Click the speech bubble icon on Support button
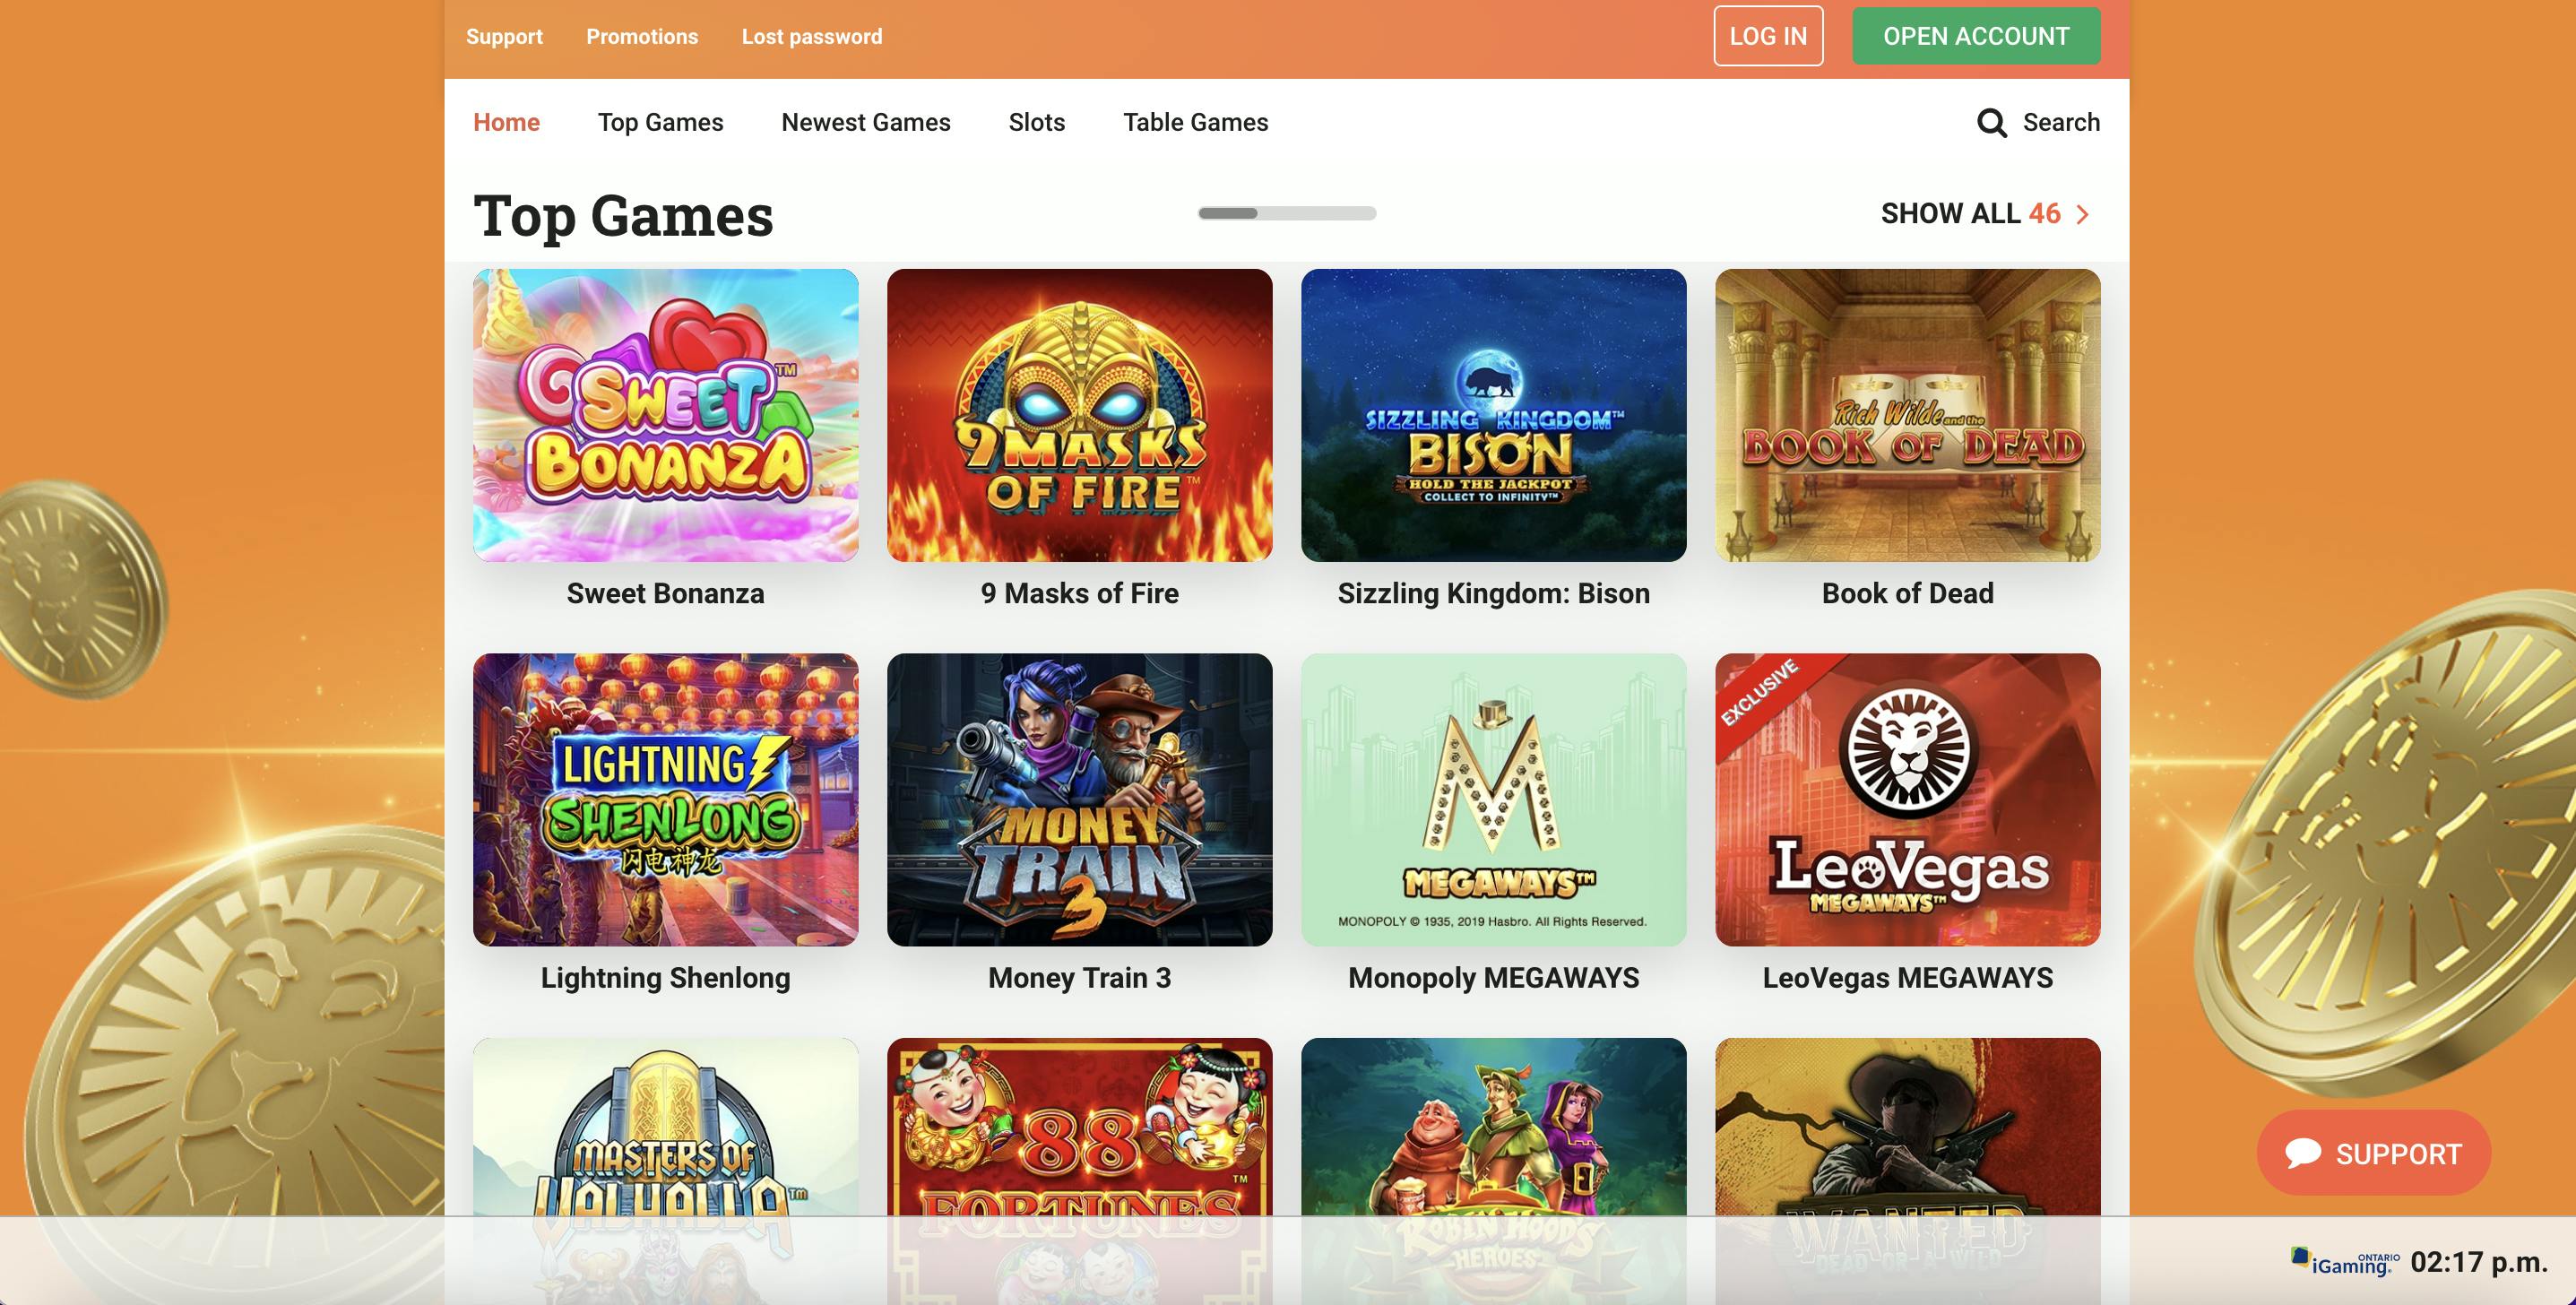This screenshot has width=2576, height=1305. click(2303, 1153)
